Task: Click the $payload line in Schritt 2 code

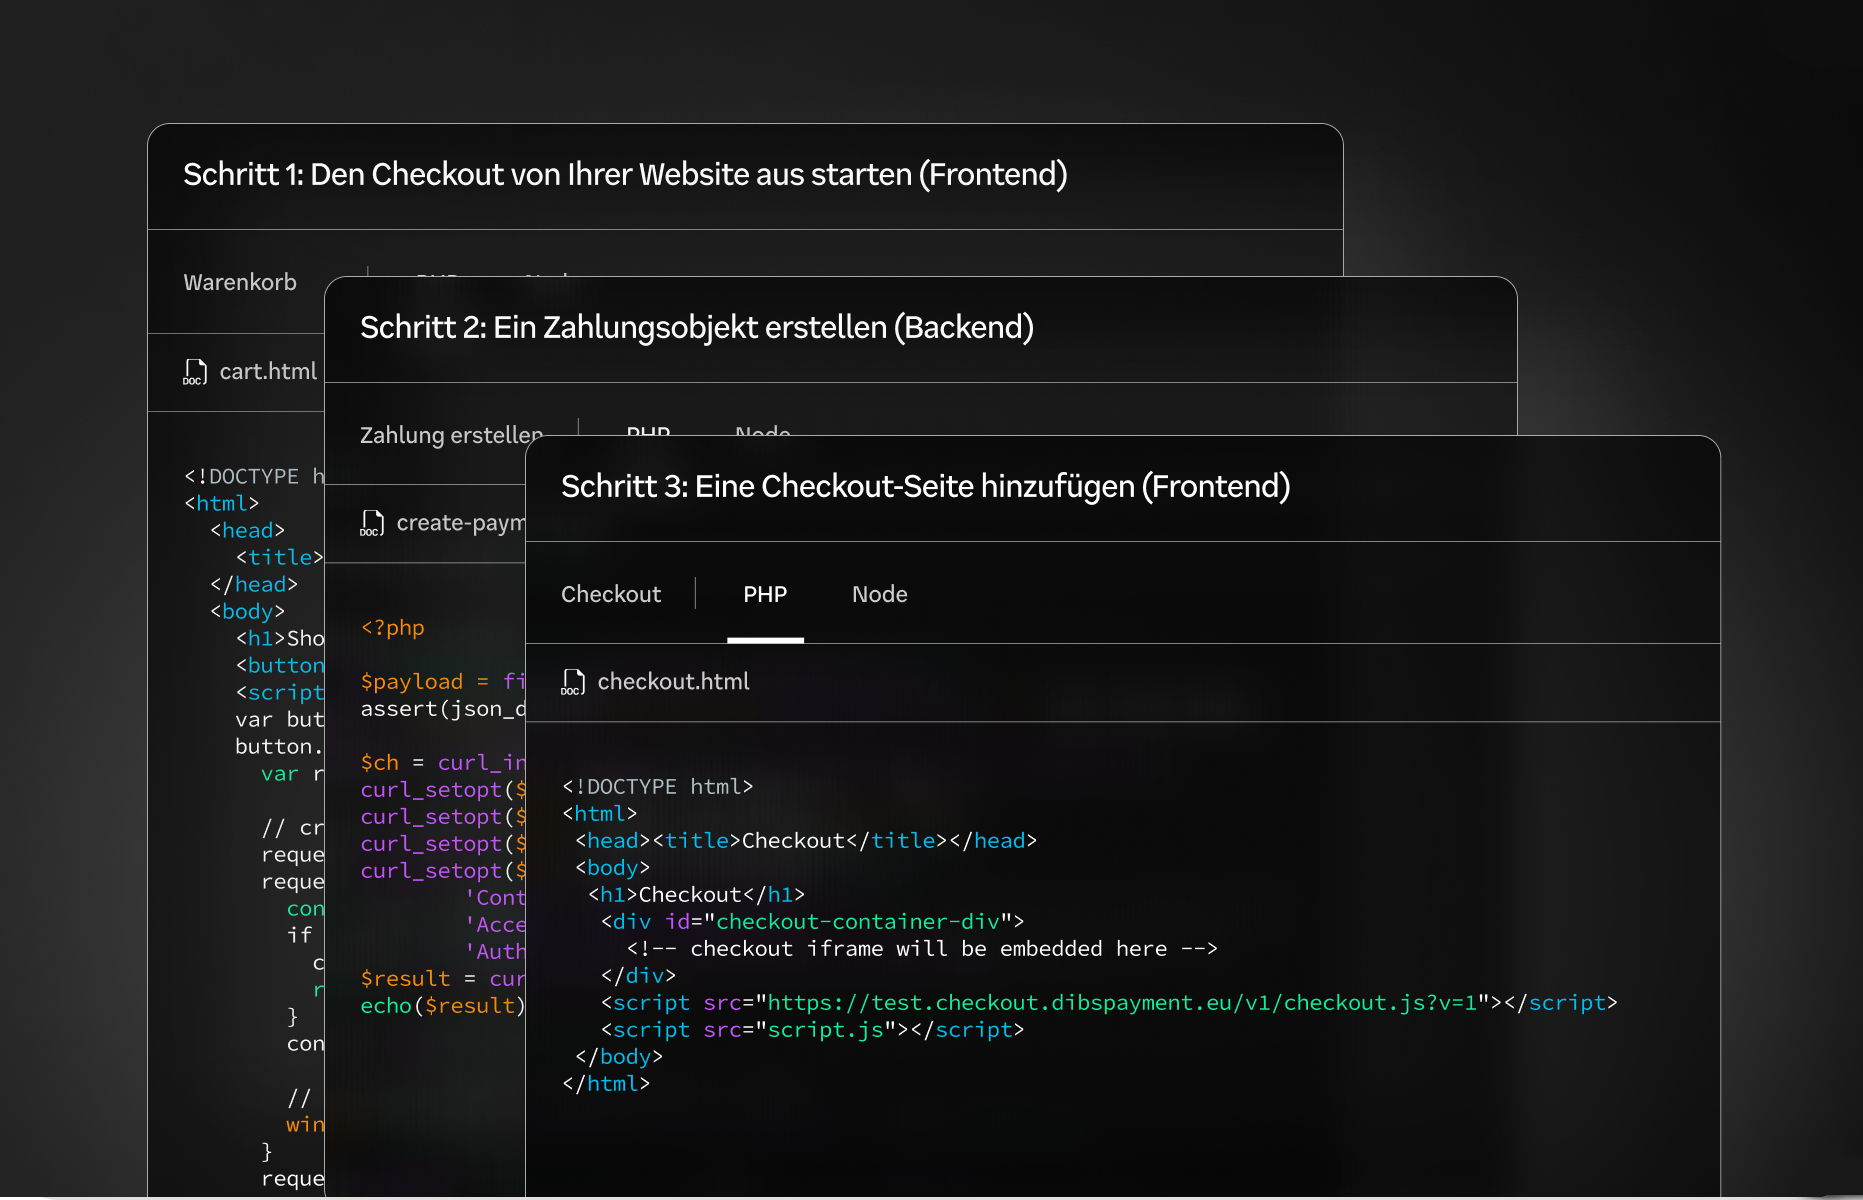Action: click(443, 682)
